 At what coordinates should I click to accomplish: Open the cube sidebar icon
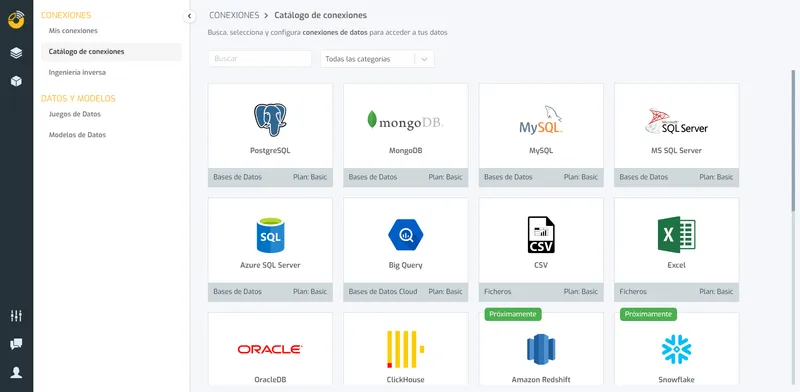[x=16, y=81]
